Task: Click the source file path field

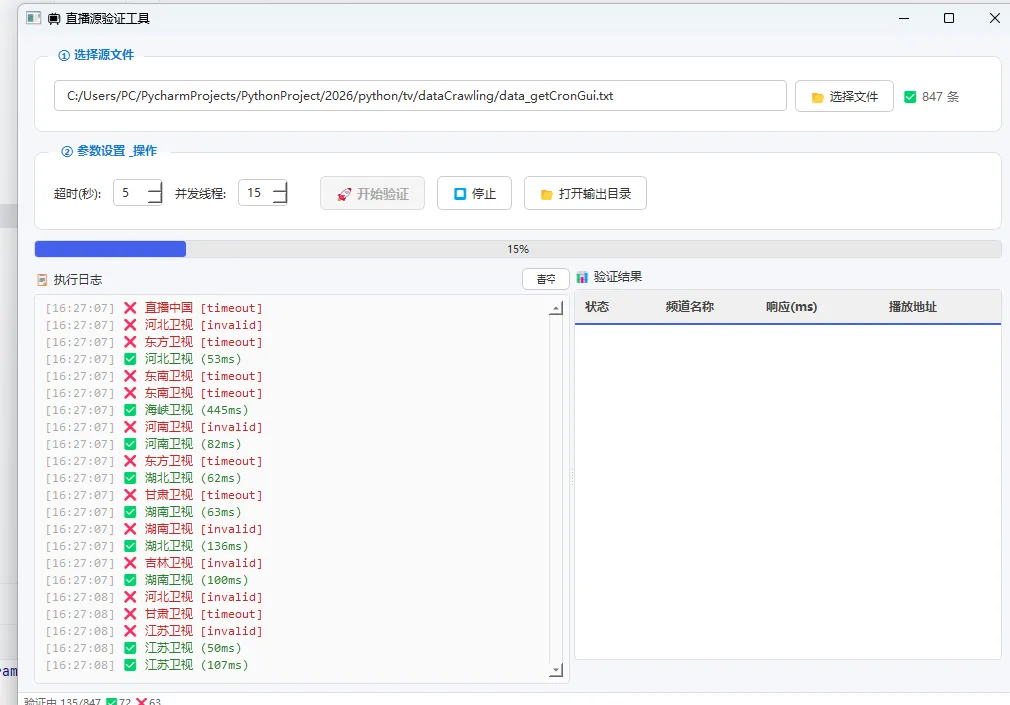Action: 420,96
